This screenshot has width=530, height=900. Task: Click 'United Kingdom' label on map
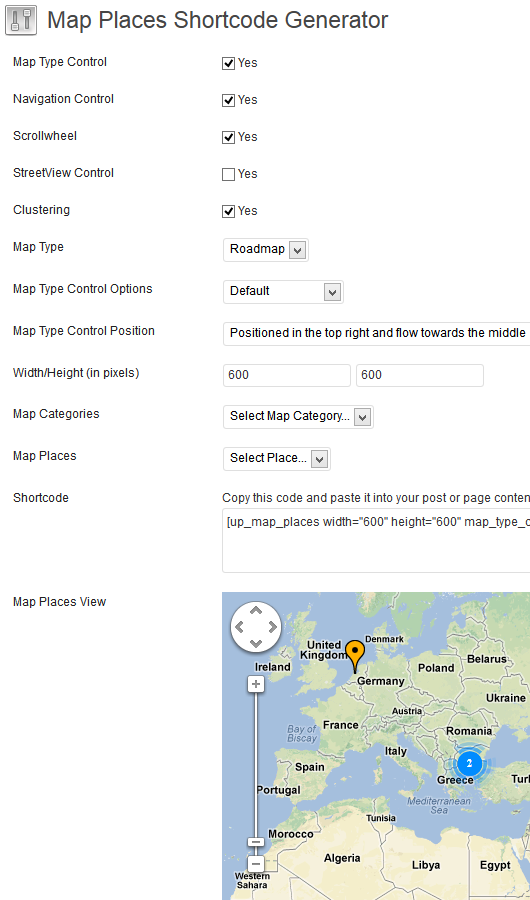[x=322, y=650]
